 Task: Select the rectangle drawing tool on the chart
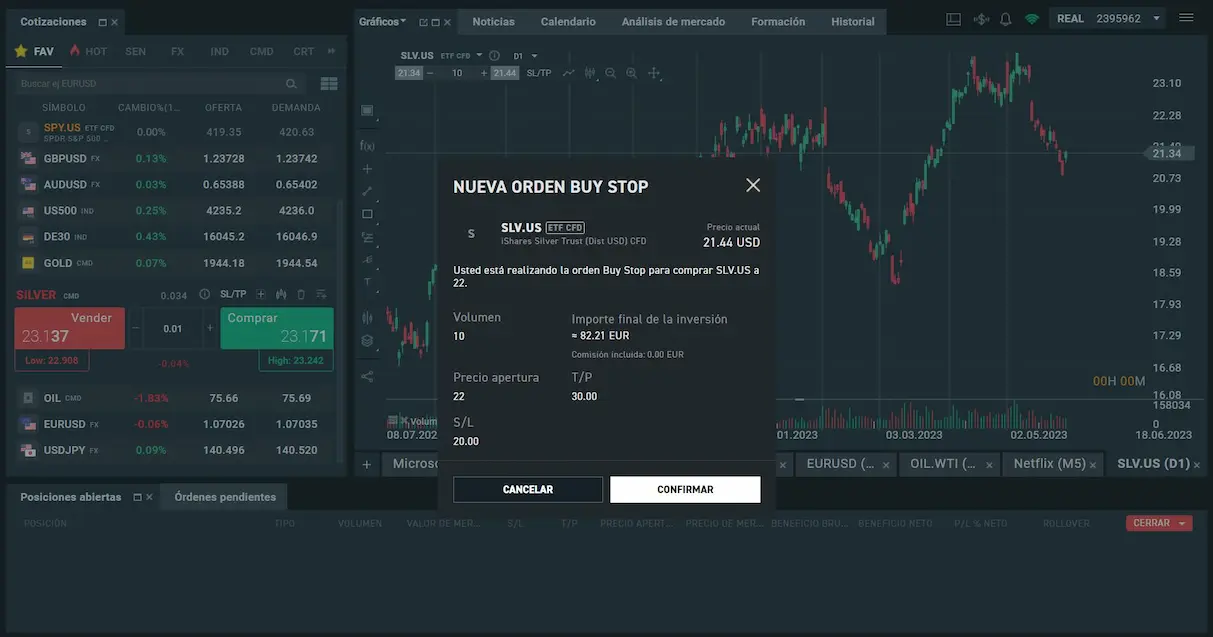(367, 213)
